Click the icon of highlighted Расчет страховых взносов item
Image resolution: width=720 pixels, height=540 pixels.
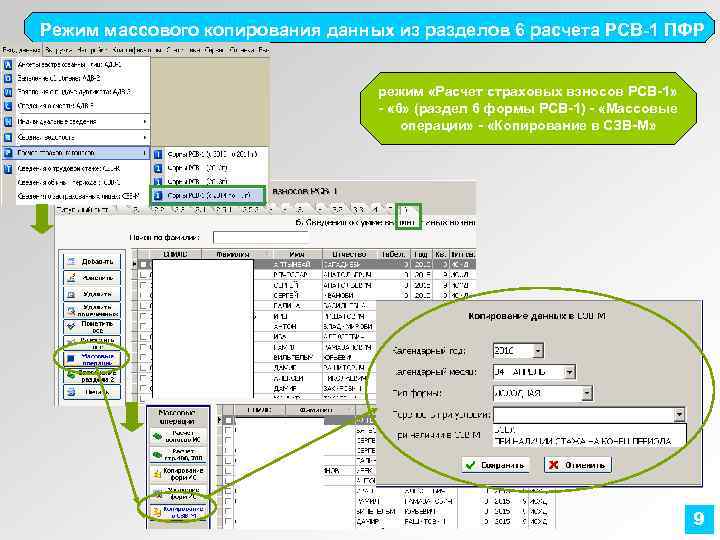click(8, 152)
